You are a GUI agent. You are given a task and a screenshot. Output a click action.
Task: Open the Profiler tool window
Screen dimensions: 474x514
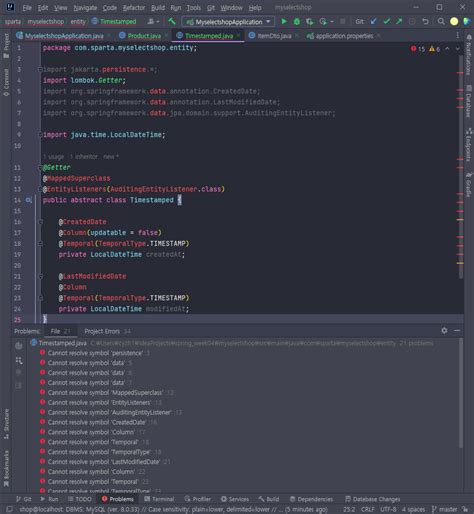[x=198, y=499]
